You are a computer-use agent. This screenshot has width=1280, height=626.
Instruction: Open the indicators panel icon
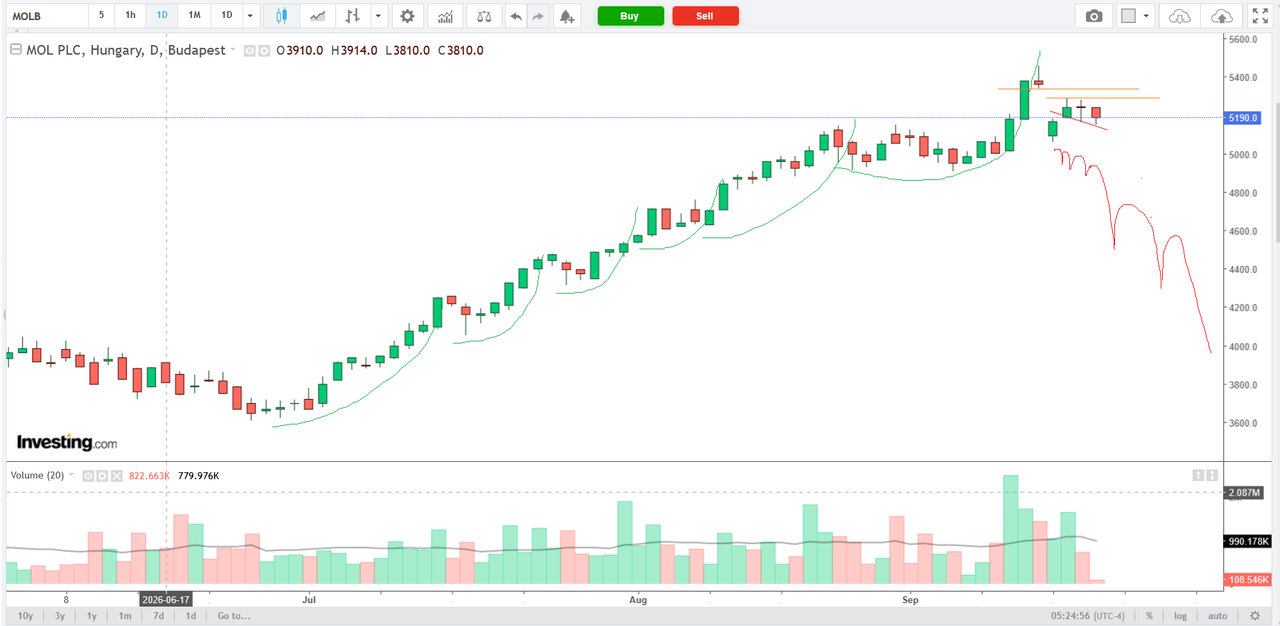click(x=446, y=16)
